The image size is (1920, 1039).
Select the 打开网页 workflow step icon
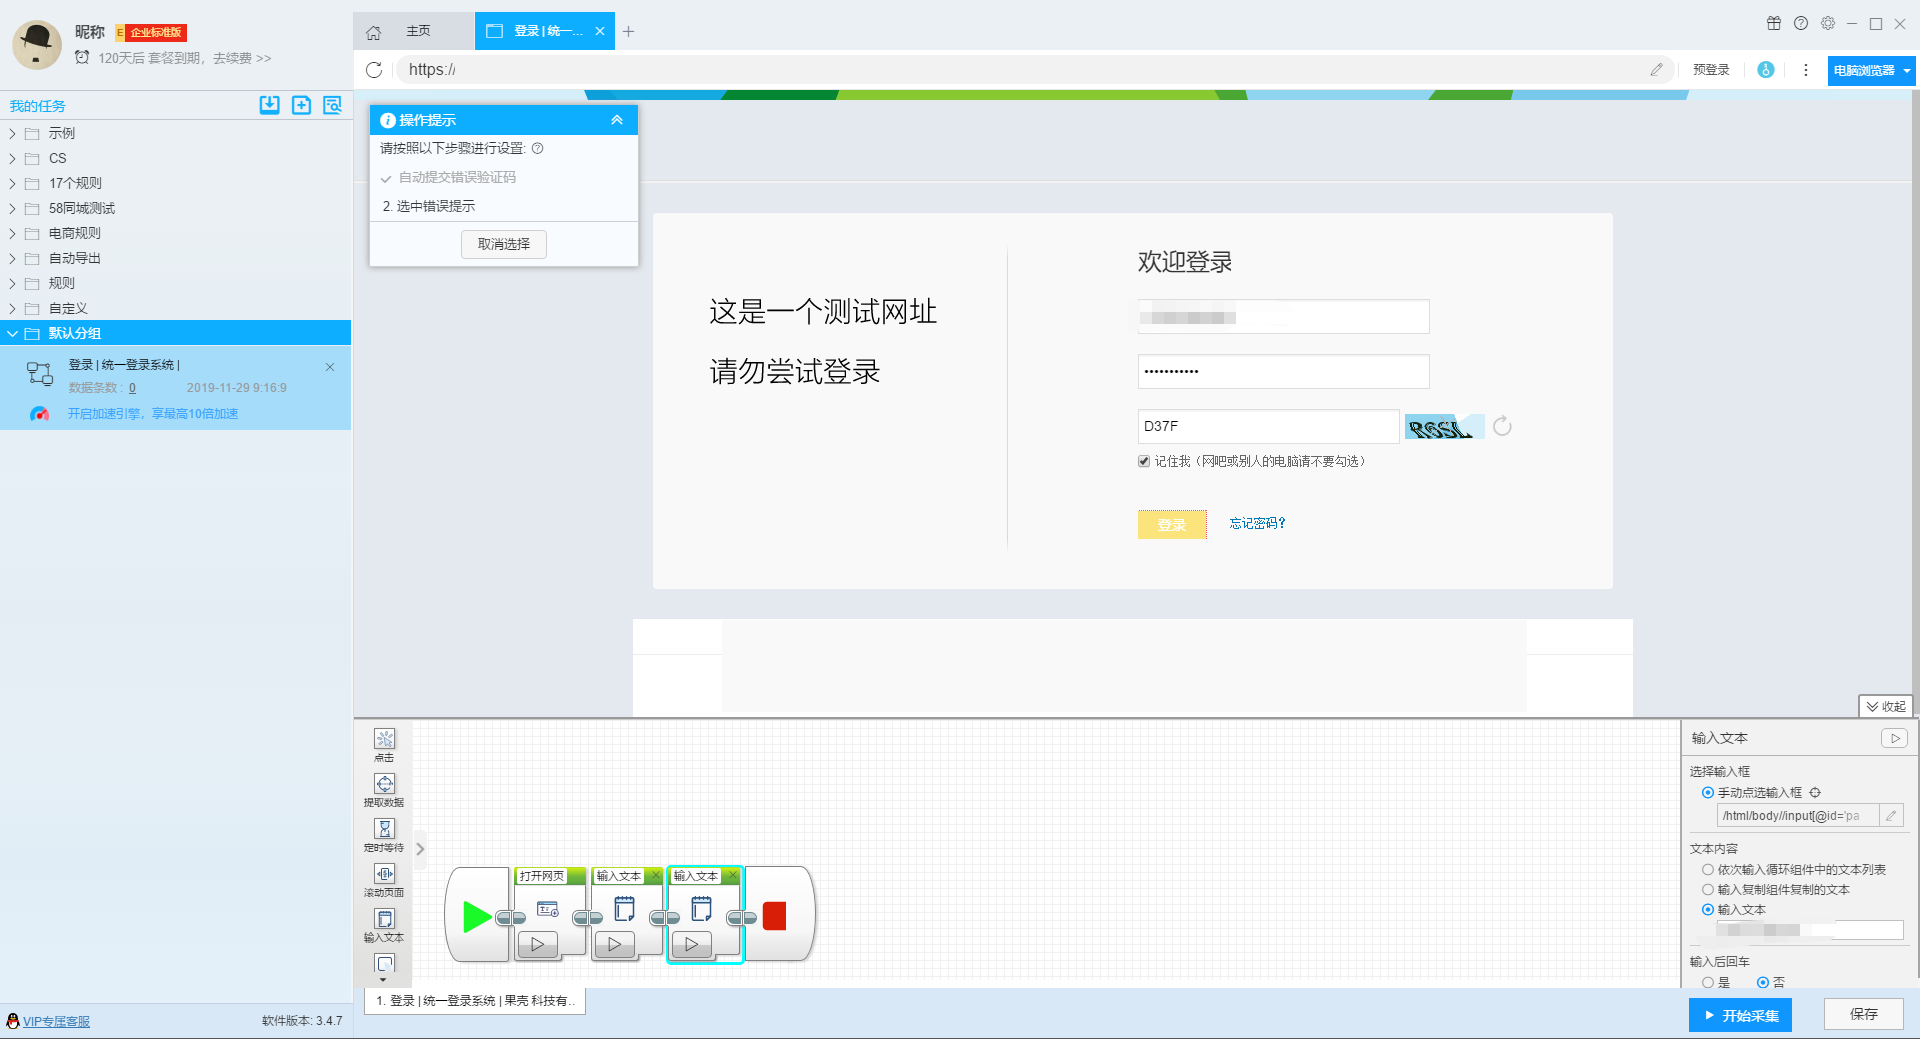click(548, 909)
